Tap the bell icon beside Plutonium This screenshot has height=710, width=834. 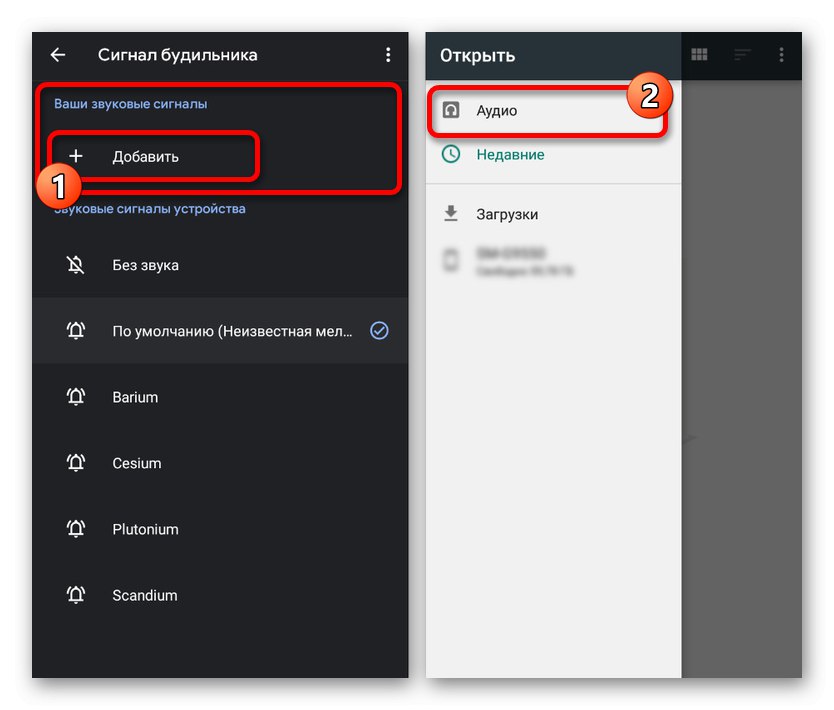(76, 529)
